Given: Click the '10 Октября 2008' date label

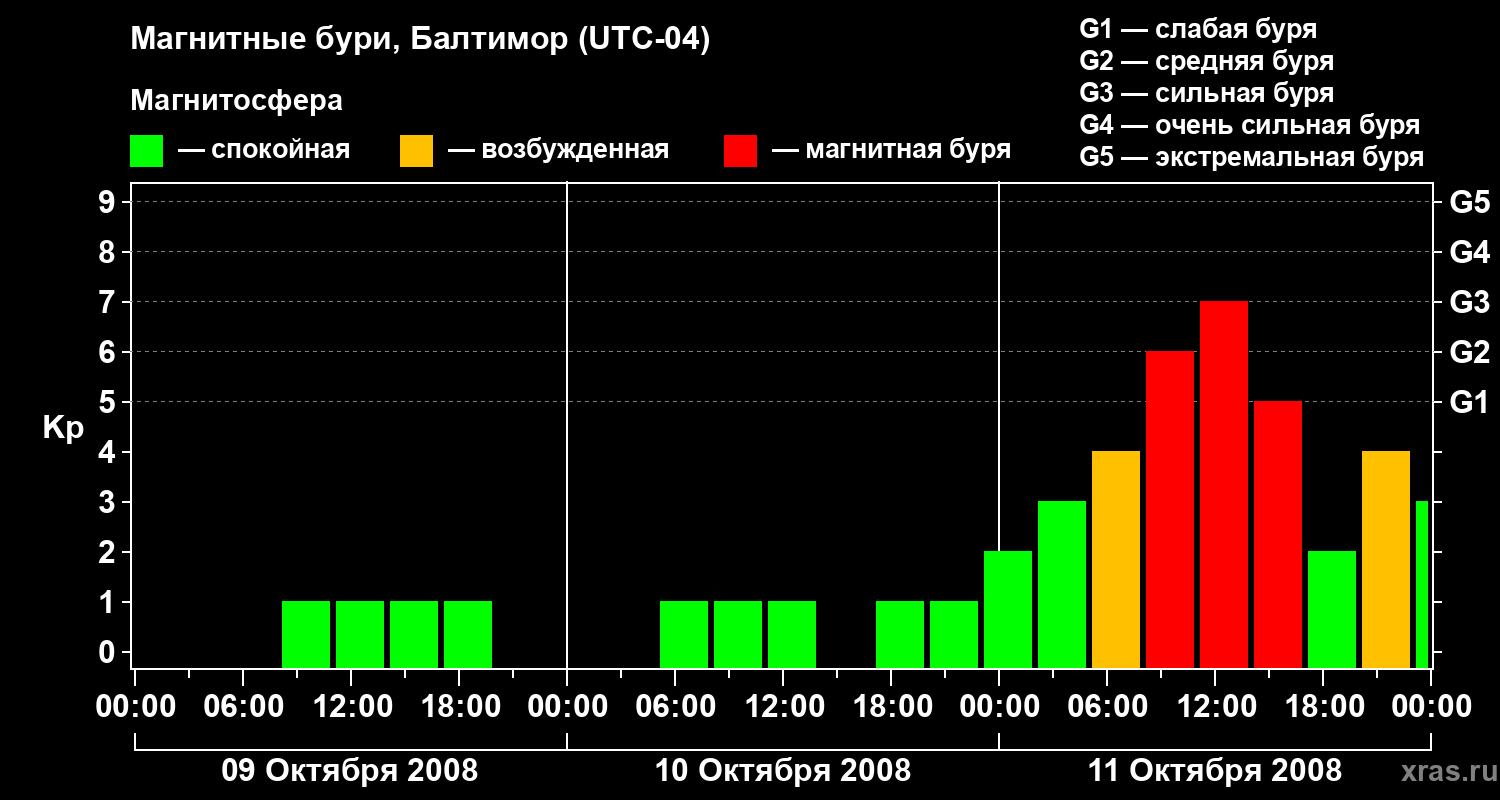Looking at the screenshot, I should 783,771.
